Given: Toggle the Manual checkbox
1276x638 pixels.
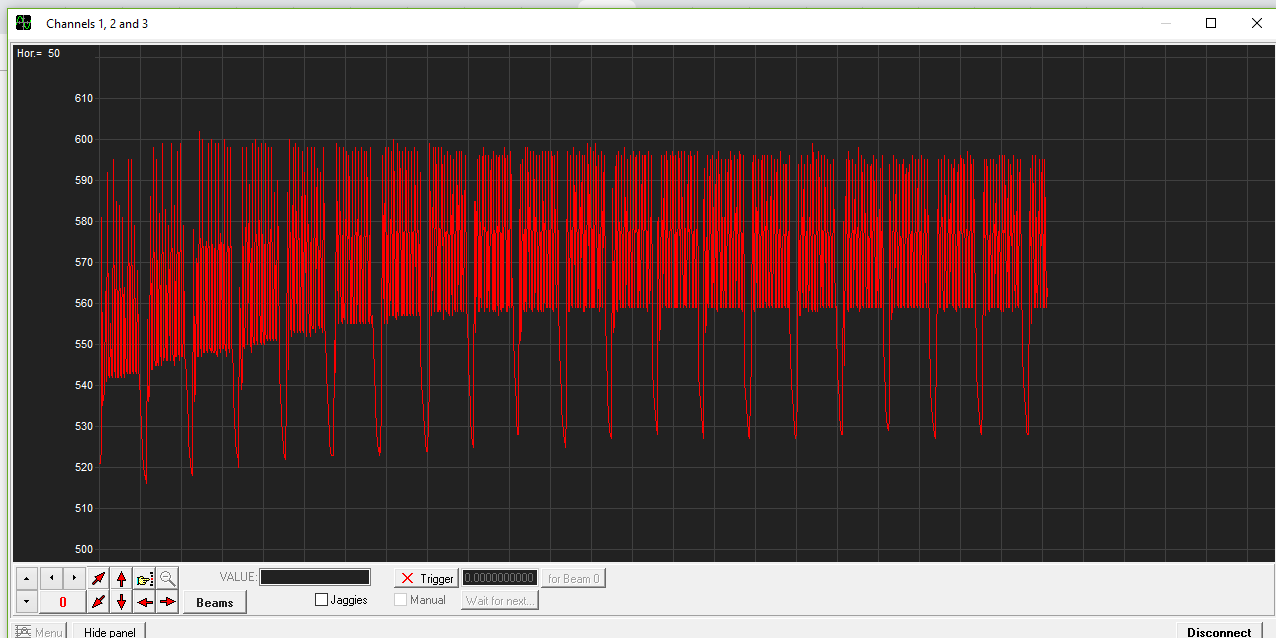Looking at the screenshot, I should click(401, 600).
